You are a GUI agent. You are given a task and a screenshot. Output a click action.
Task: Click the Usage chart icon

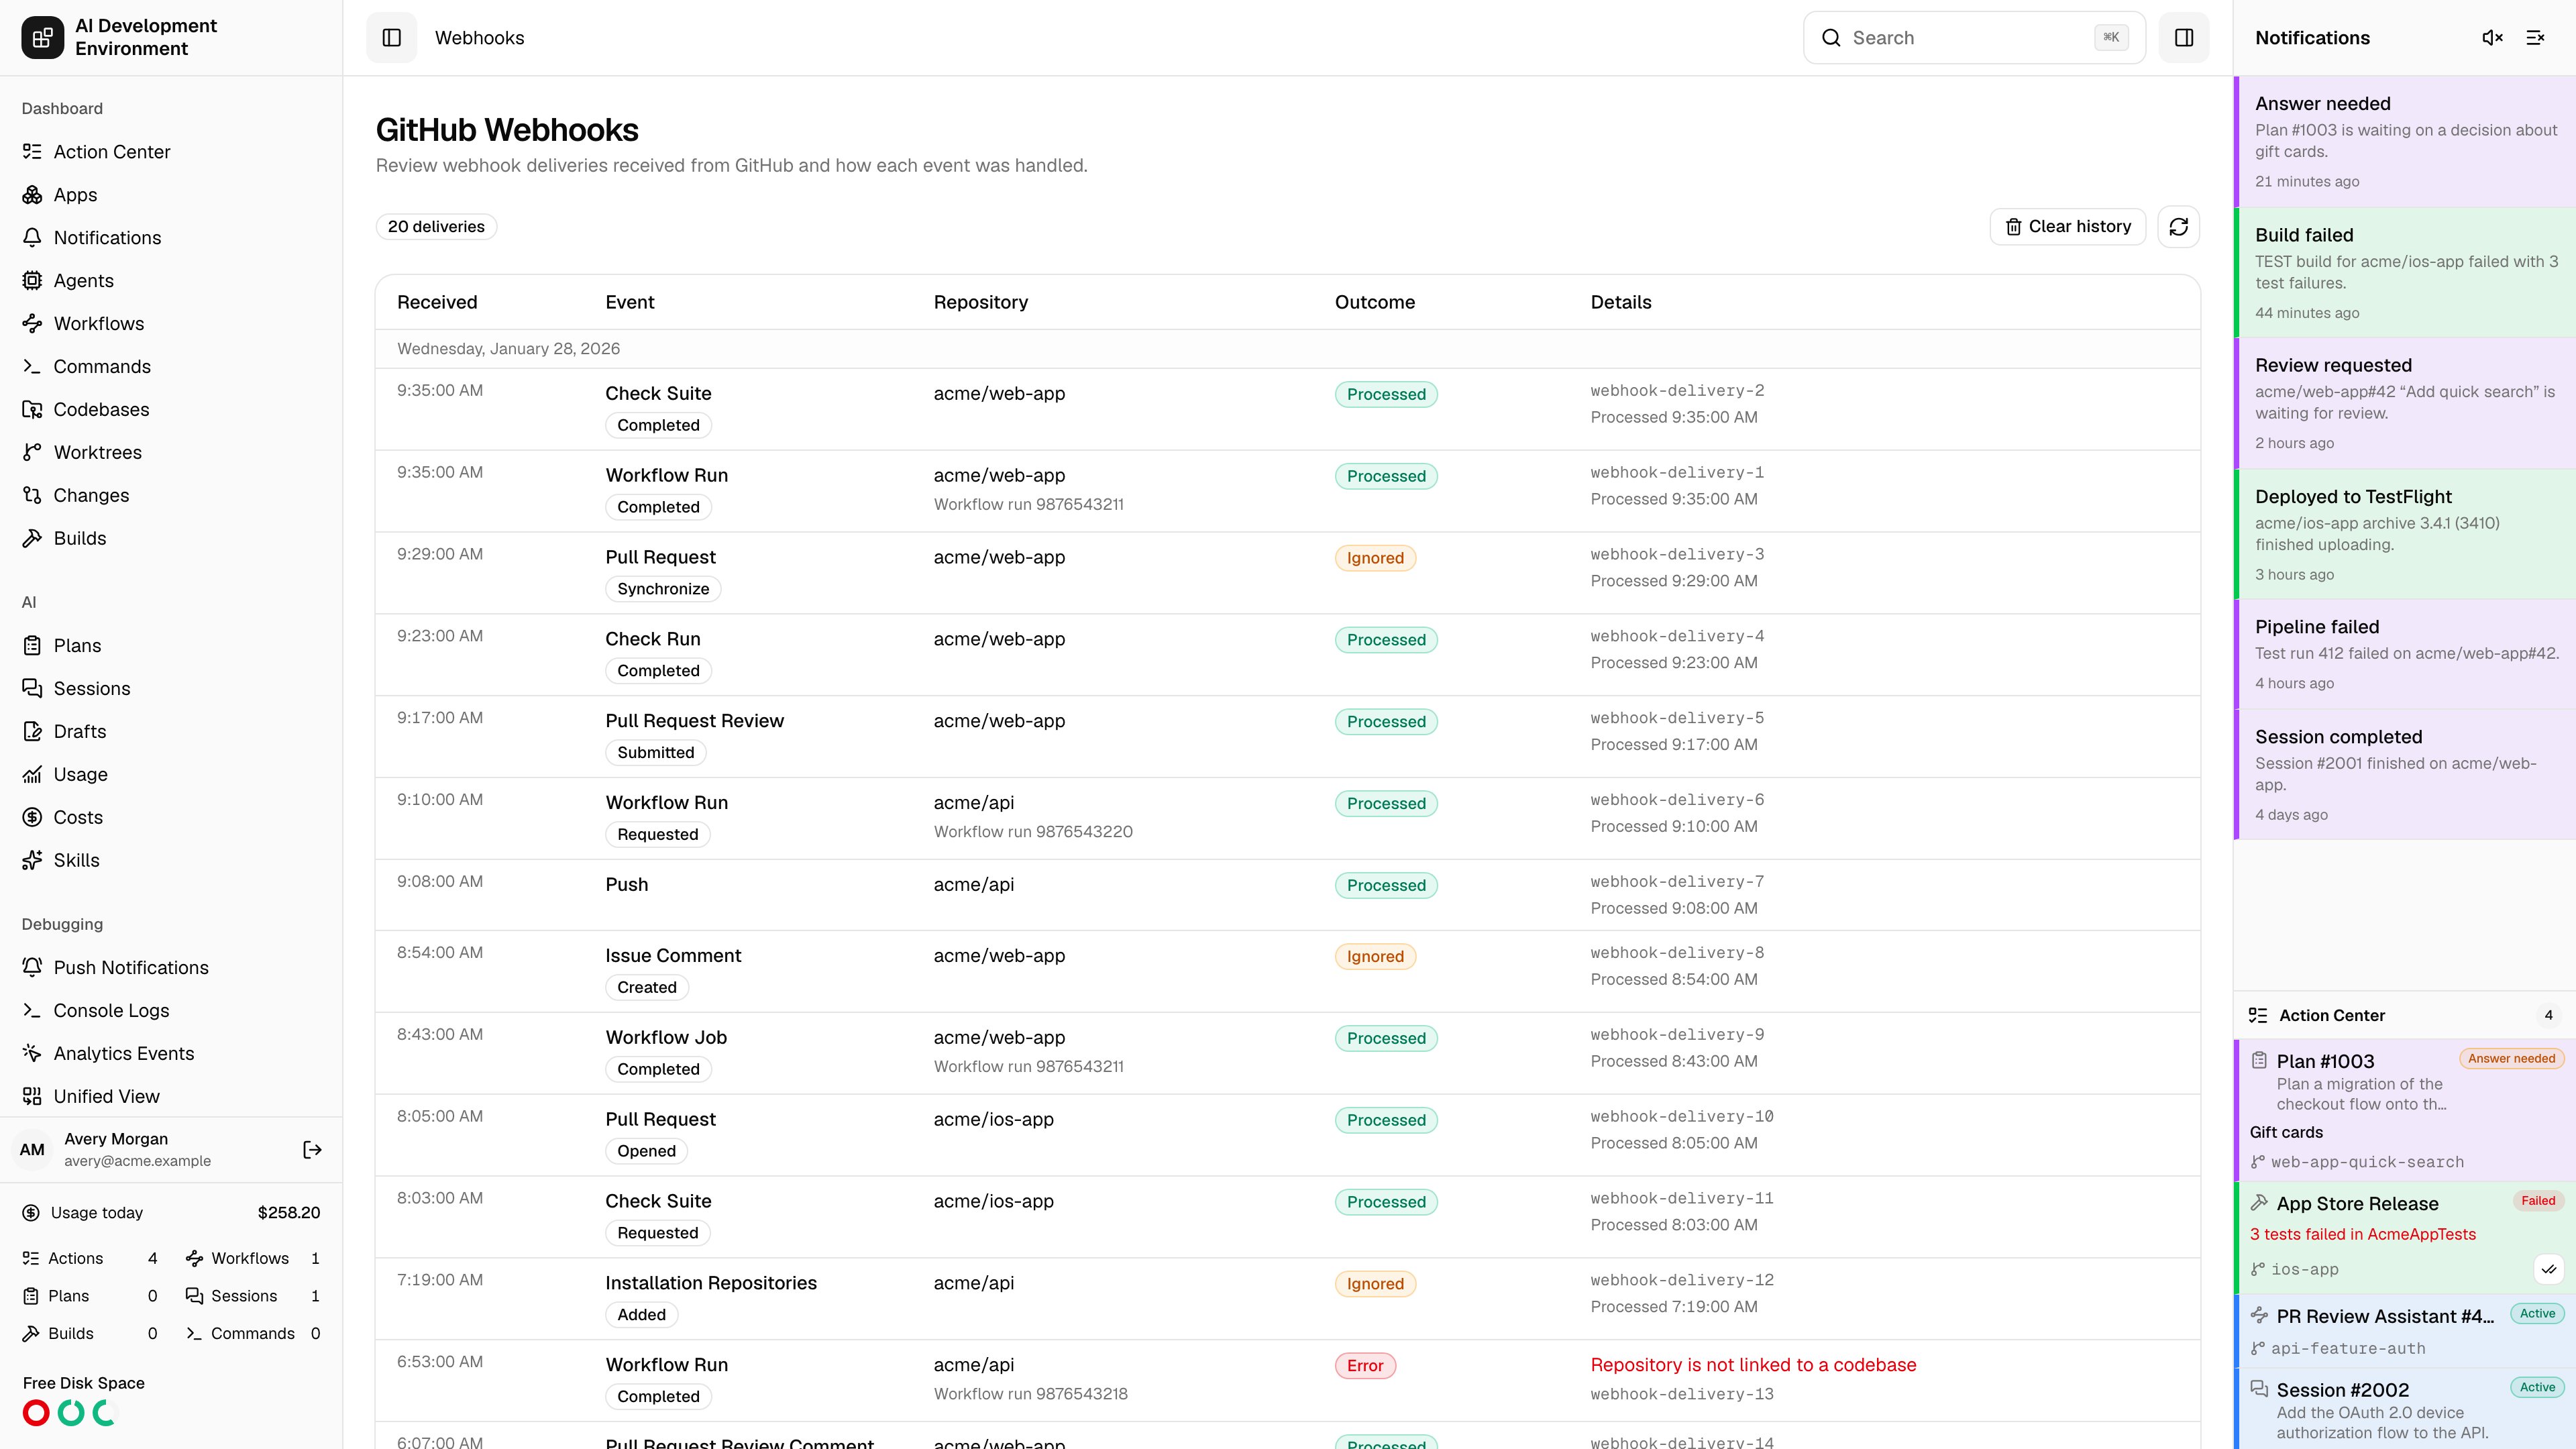[x=32, y=775]
